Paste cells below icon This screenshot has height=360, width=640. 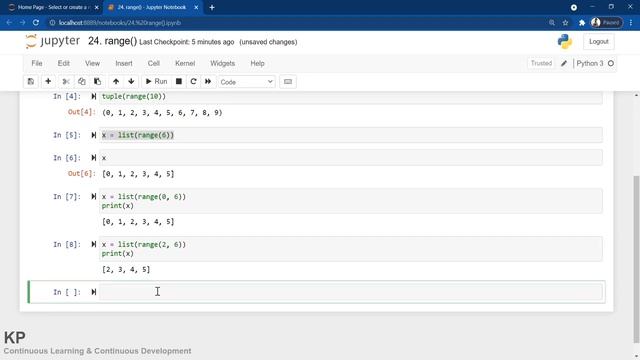(x=97, y=82)
